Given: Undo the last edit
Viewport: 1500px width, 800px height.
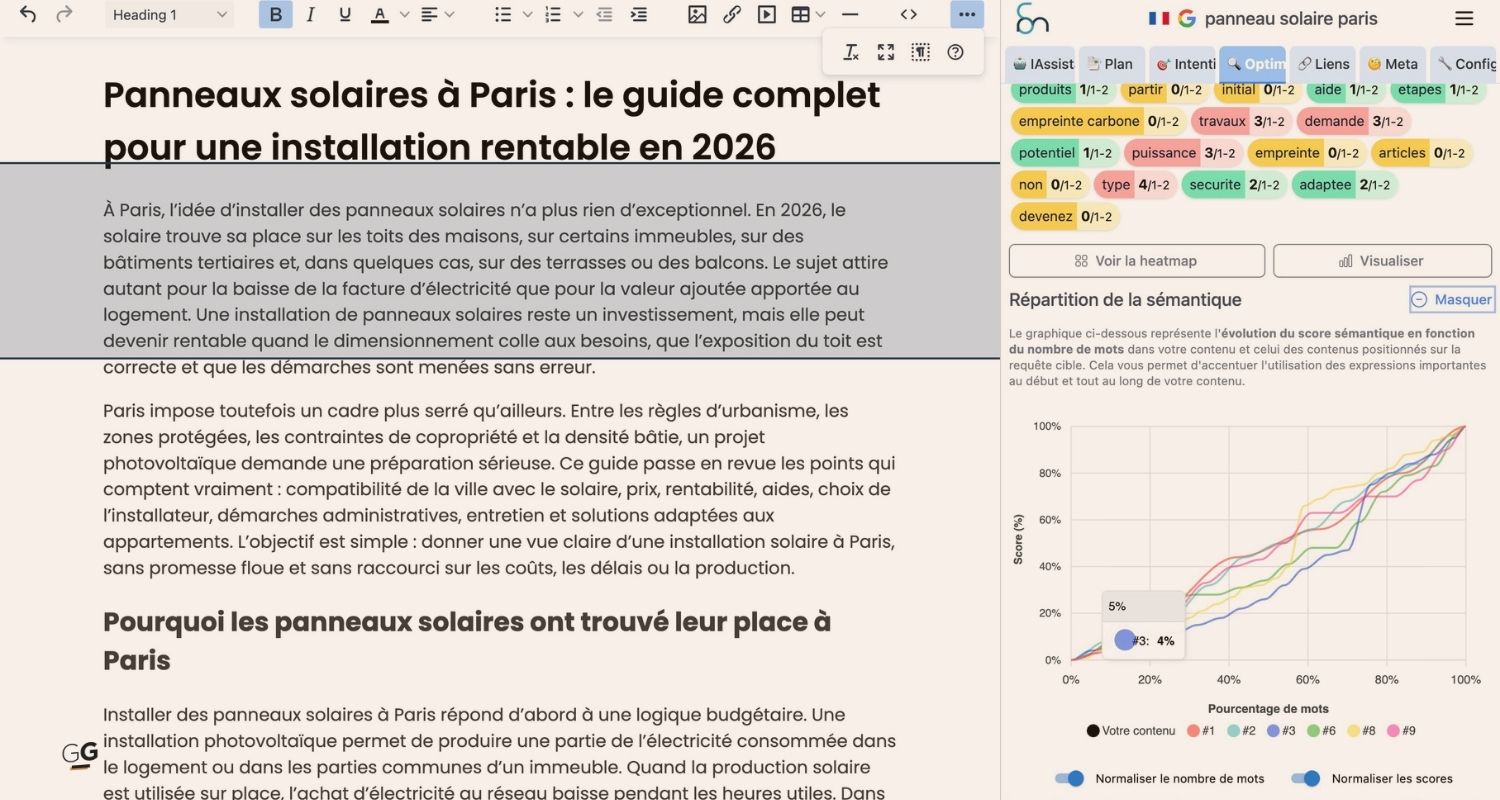Looking at the screenshot, I should pos(26,14).
